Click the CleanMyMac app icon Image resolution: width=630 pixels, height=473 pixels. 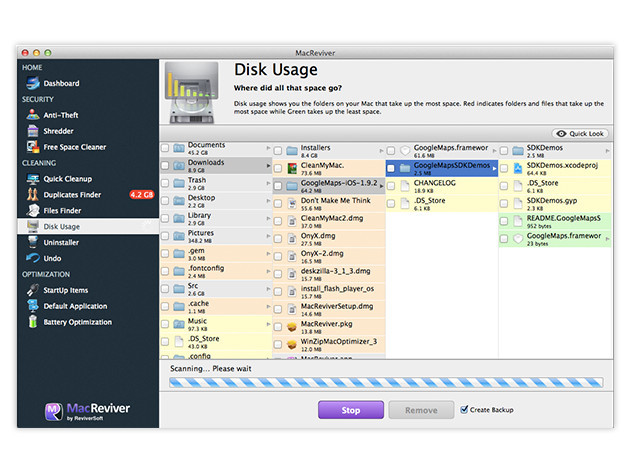292,168
